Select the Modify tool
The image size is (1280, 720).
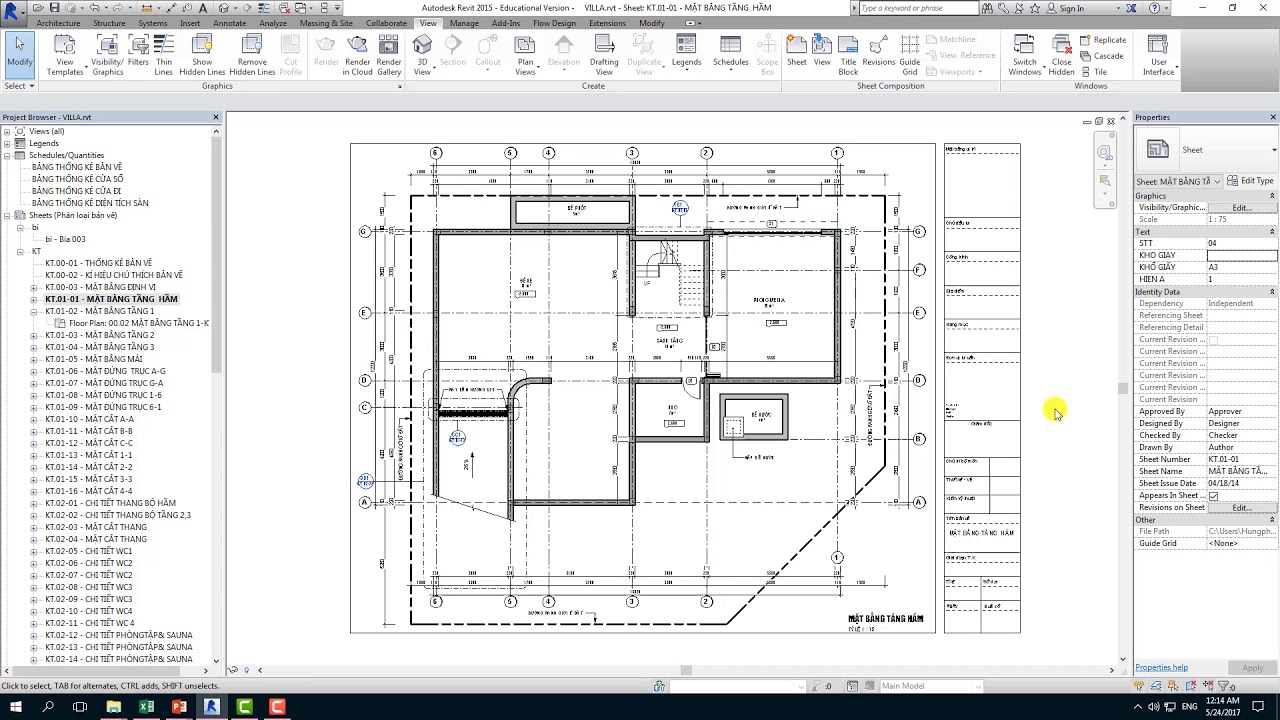click(19, 54)
